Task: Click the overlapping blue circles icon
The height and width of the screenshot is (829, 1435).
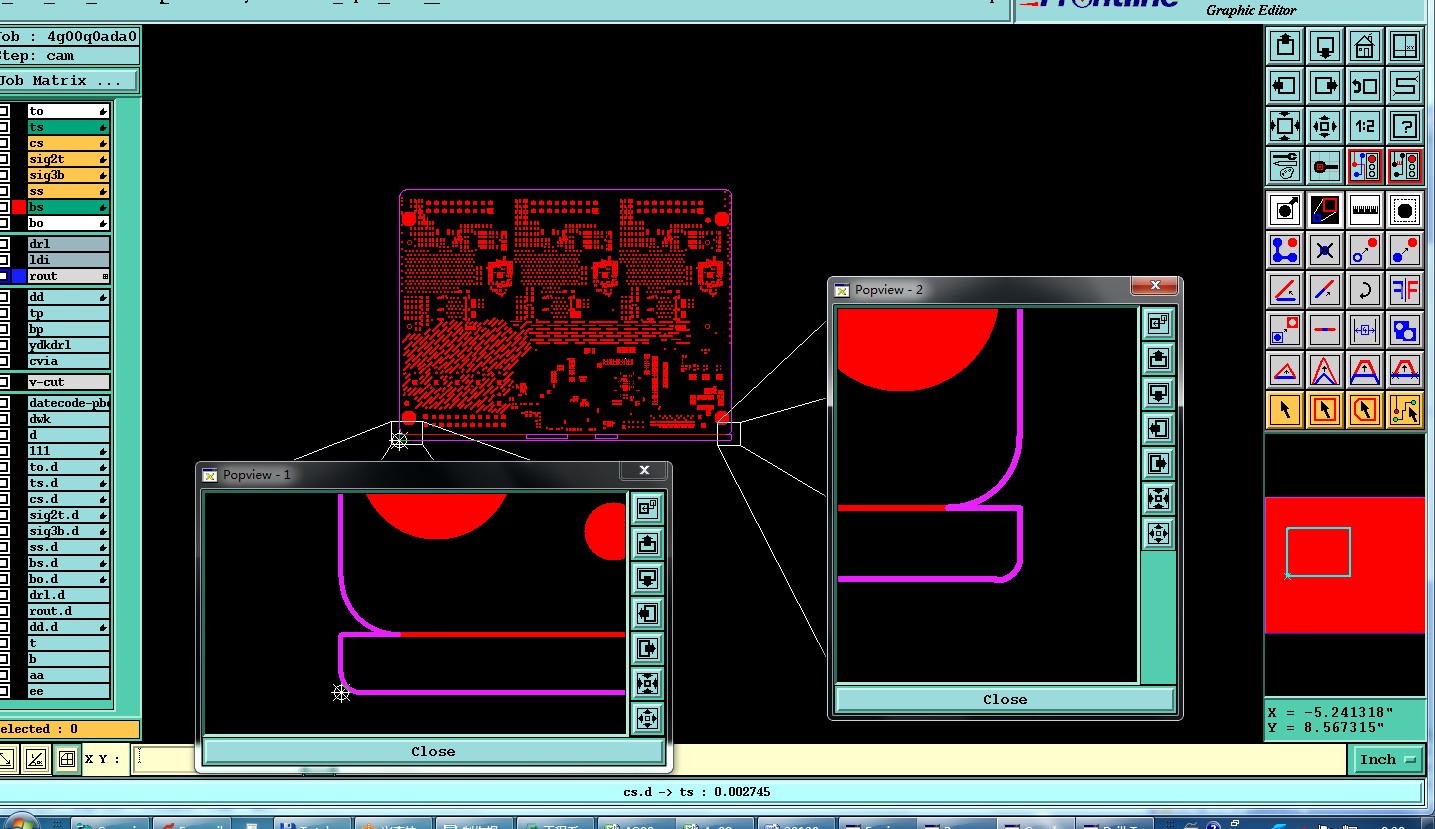Action: pyautogui.click(x=1405, y=330)
